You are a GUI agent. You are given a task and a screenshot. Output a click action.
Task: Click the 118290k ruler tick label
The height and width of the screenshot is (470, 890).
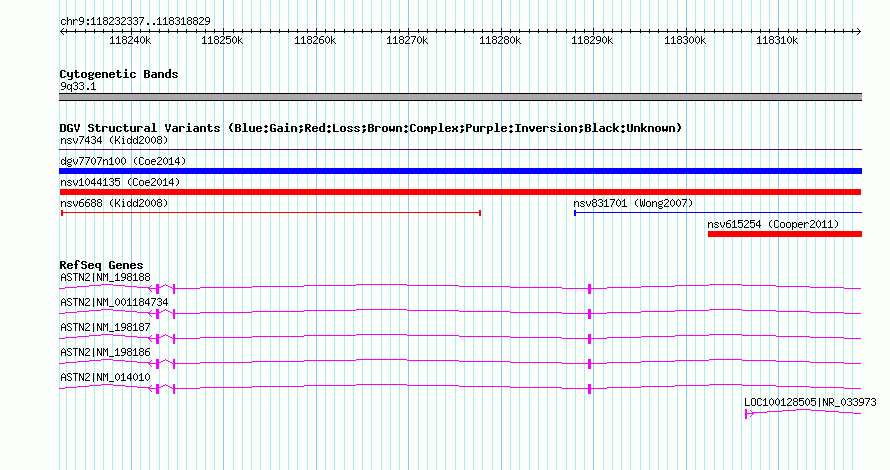coord(592,40)
